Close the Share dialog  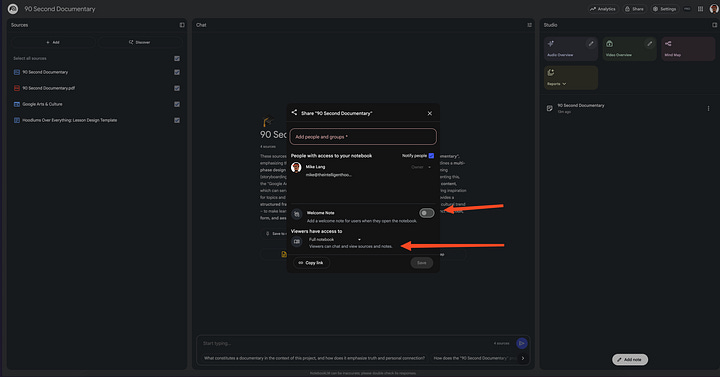(x=429, y=113)
